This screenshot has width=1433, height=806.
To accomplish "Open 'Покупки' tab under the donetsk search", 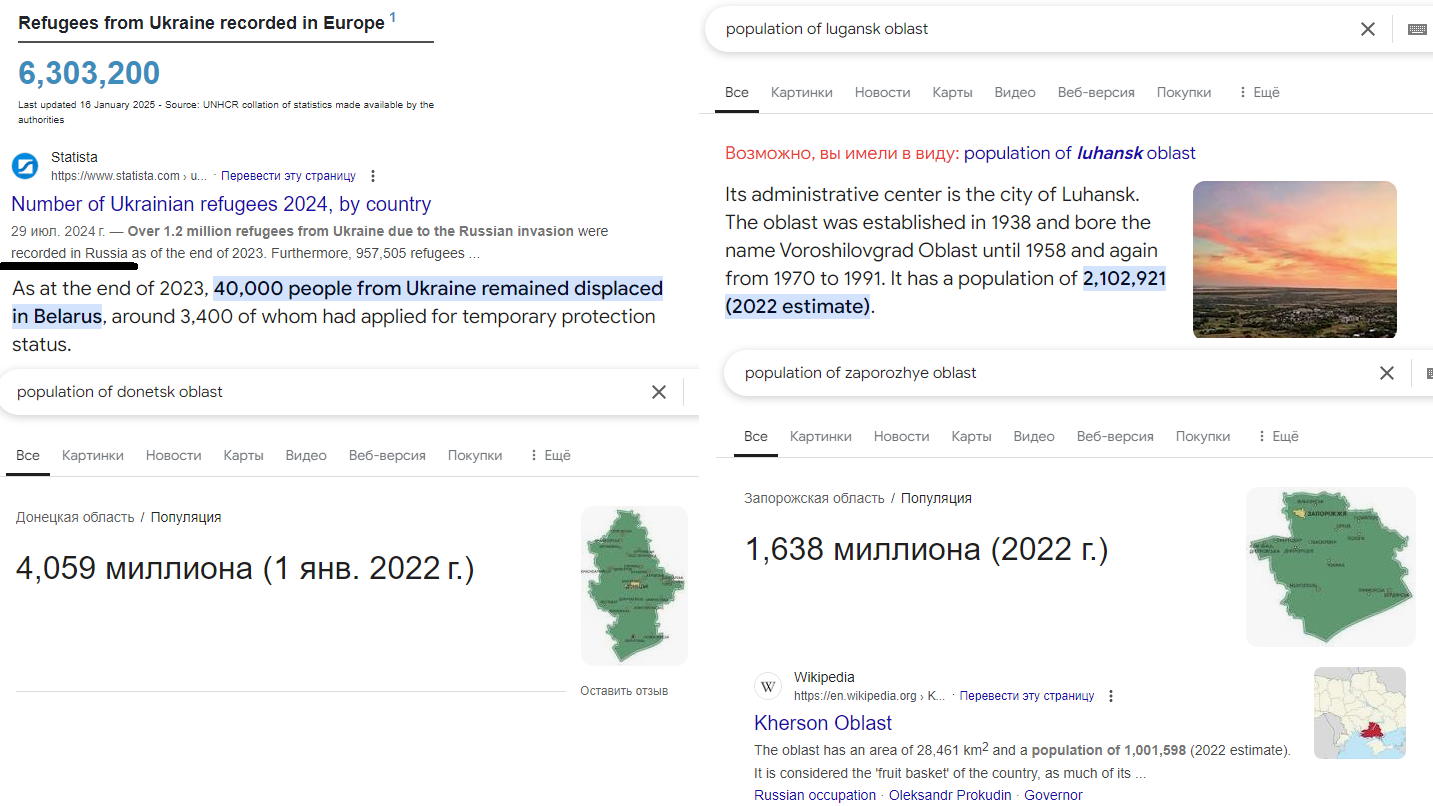I will click(x=475, y=455).
